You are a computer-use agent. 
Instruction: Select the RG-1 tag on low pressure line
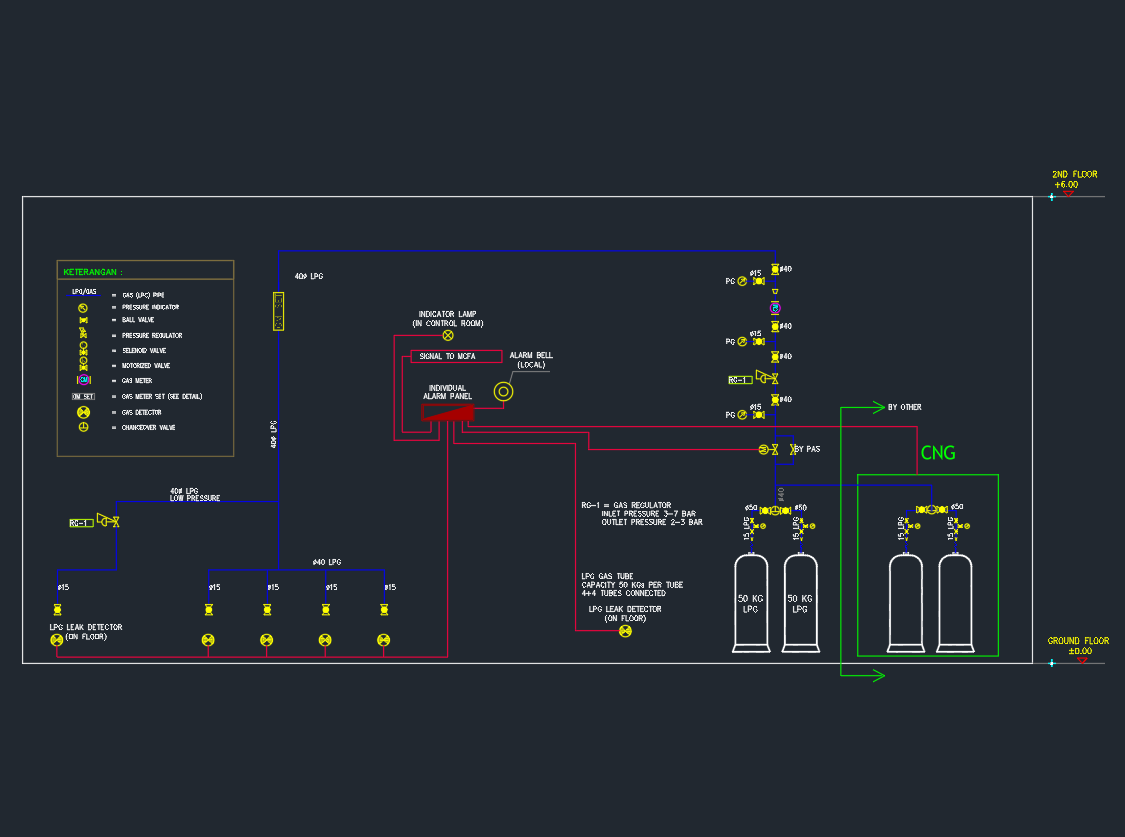[x=80, y=523]
